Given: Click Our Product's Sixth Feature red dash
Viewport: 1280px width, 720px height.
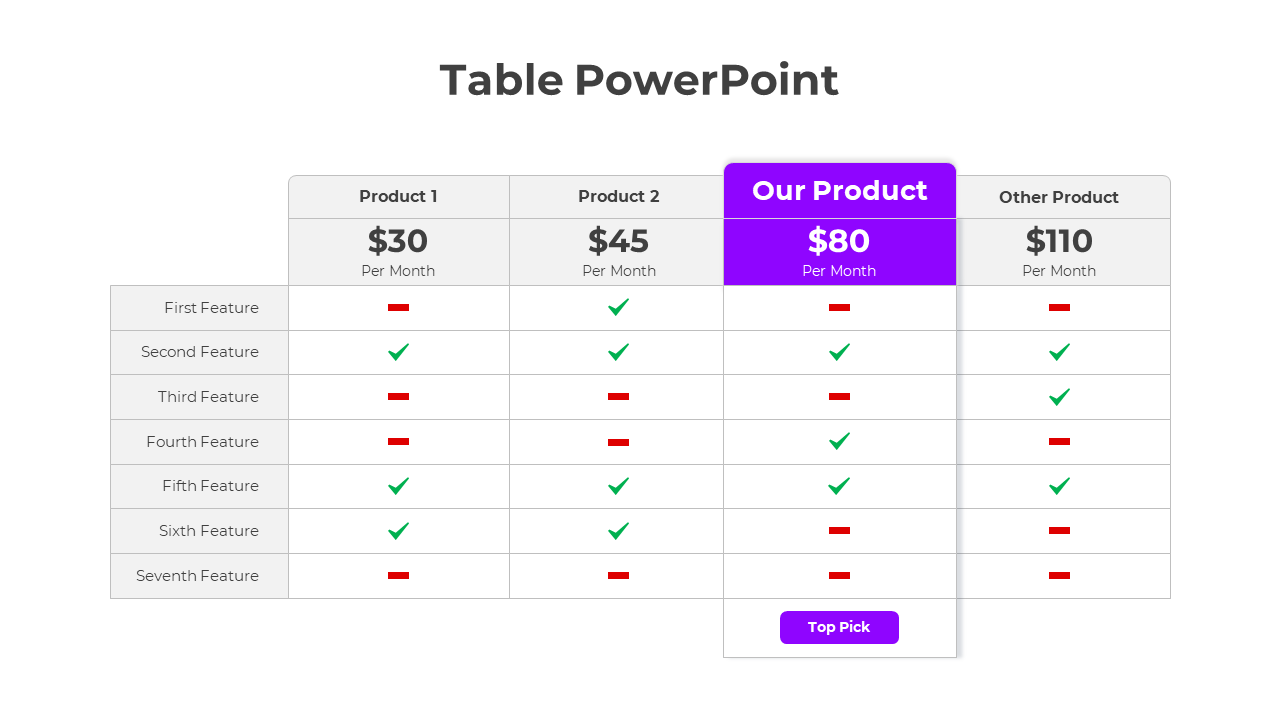Looking at the screenshot, I should click(839, 530).
